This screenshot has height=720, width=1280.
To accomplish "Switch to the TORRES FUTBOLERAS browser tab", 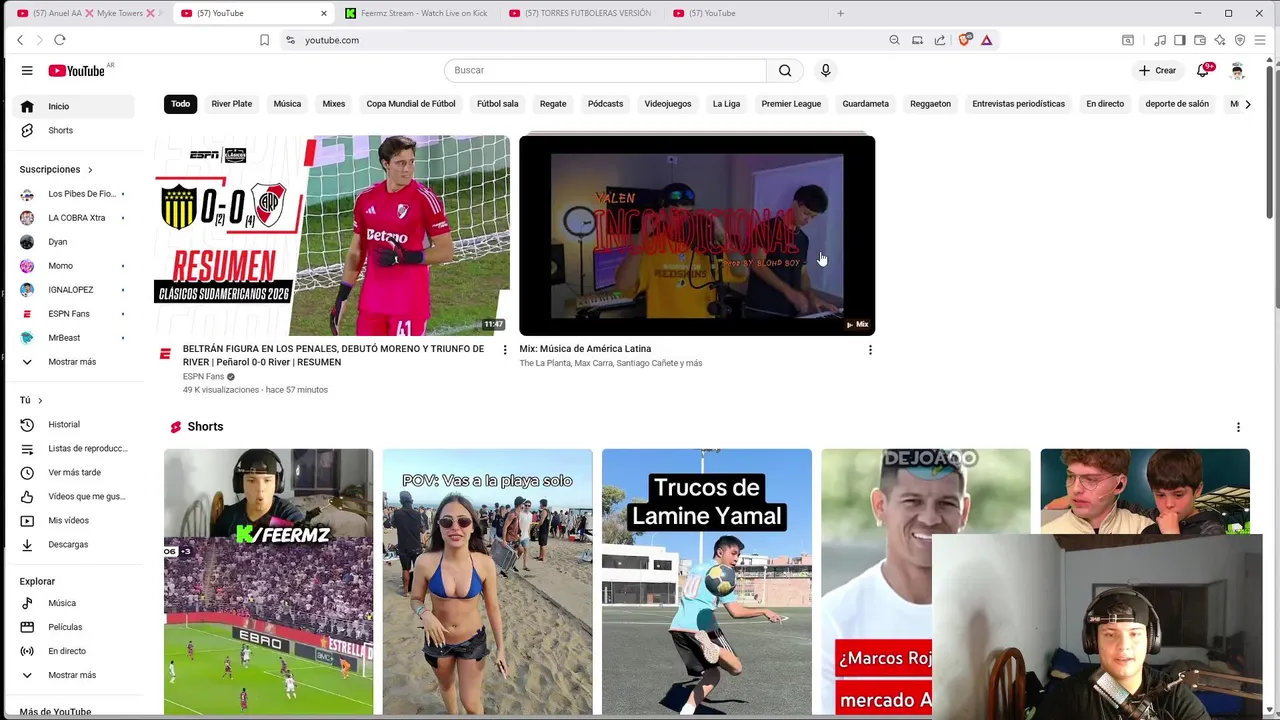I will pos(581,13).
